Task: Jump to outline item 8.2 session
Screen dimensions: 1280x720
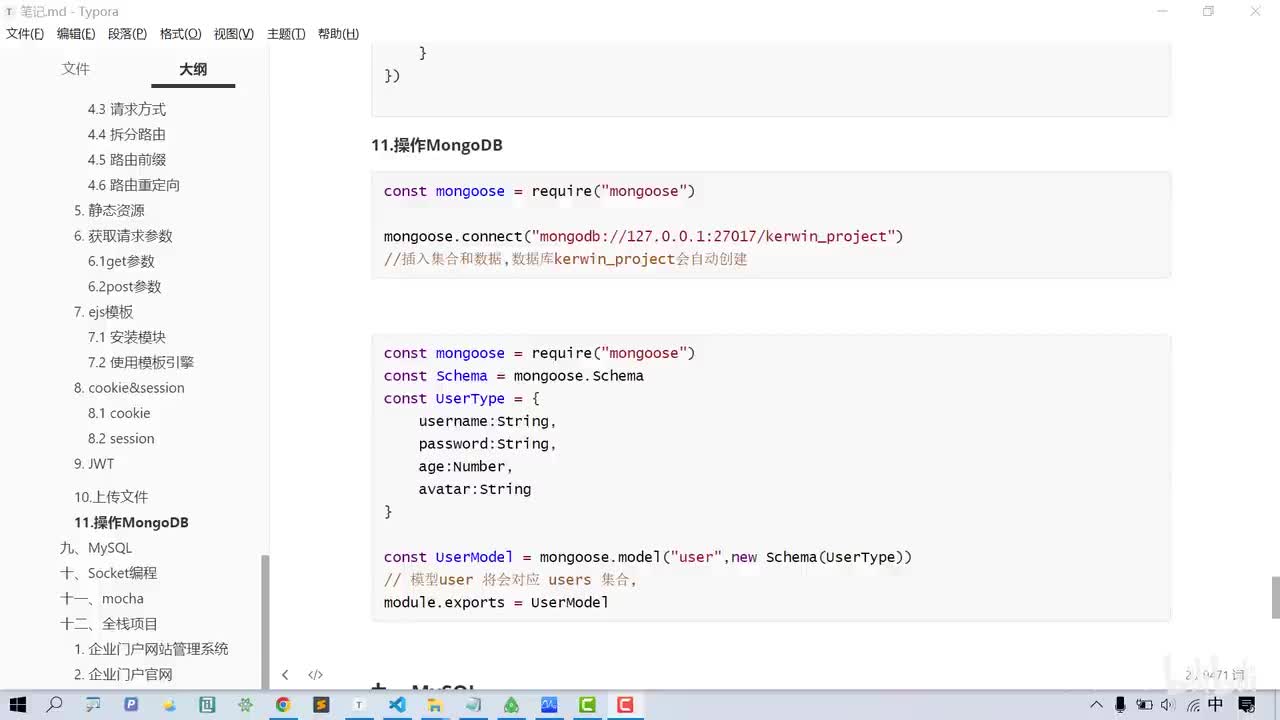Action: 121,439
